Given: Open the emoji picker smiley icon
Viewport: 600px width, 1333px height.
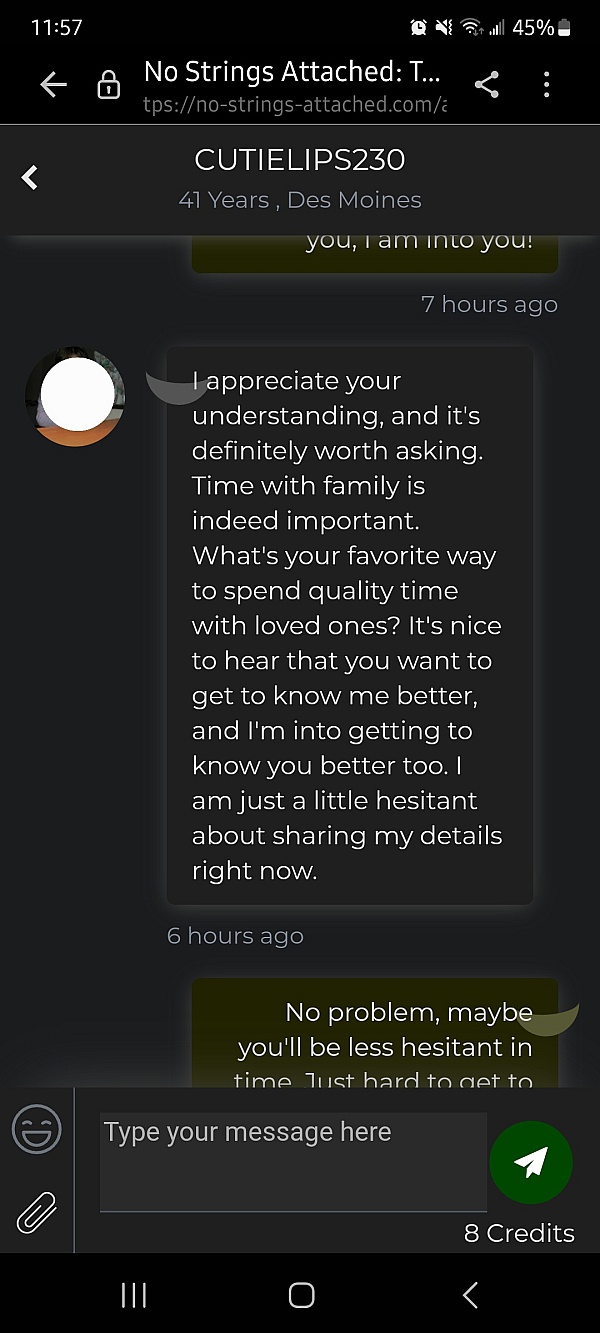Looking at the screenshot, I should coord(37,1130).
